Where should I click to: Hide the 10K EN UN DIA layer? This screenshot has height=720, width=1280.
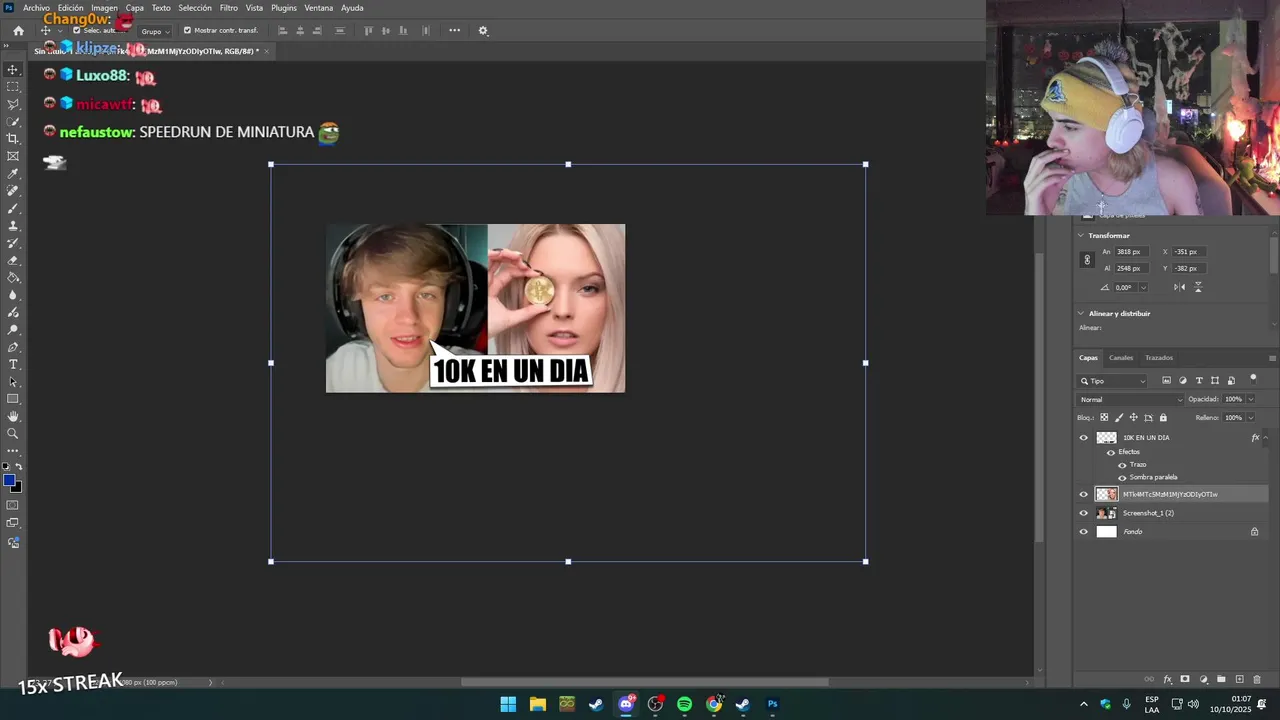(1083, 438)
